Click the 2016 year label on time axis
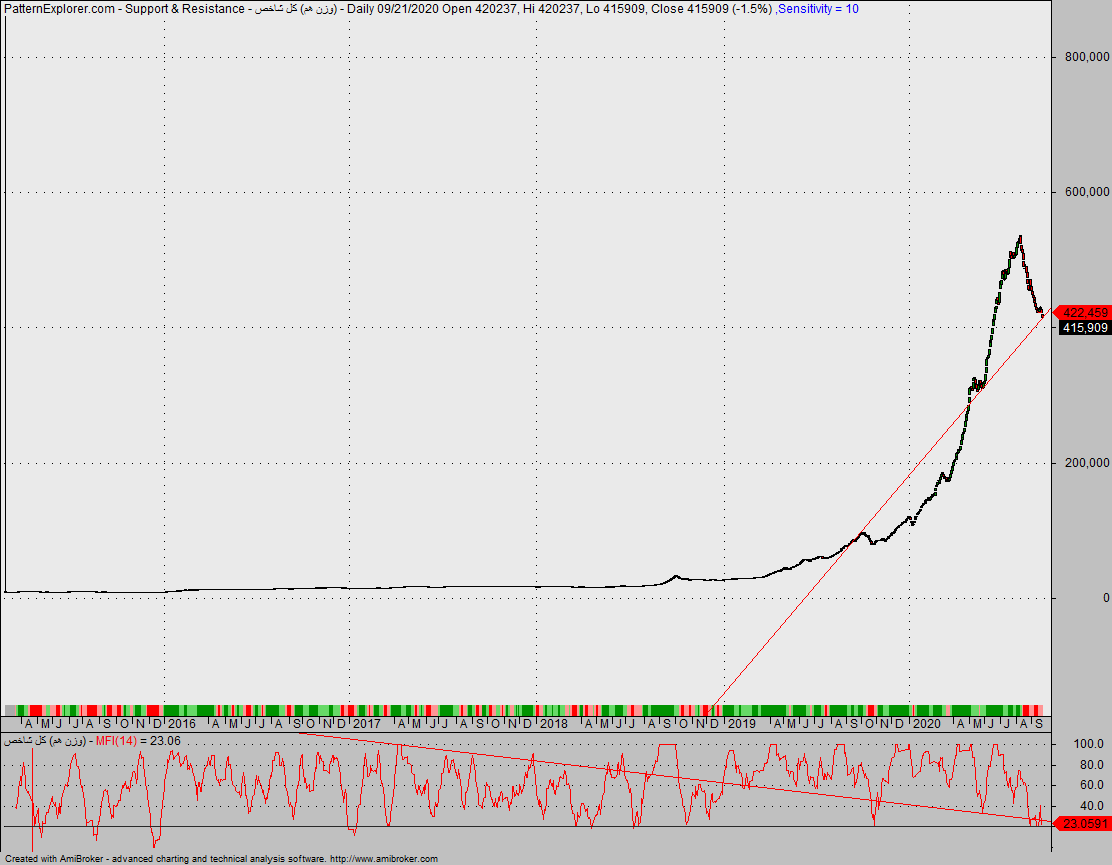 click(182, 724)
